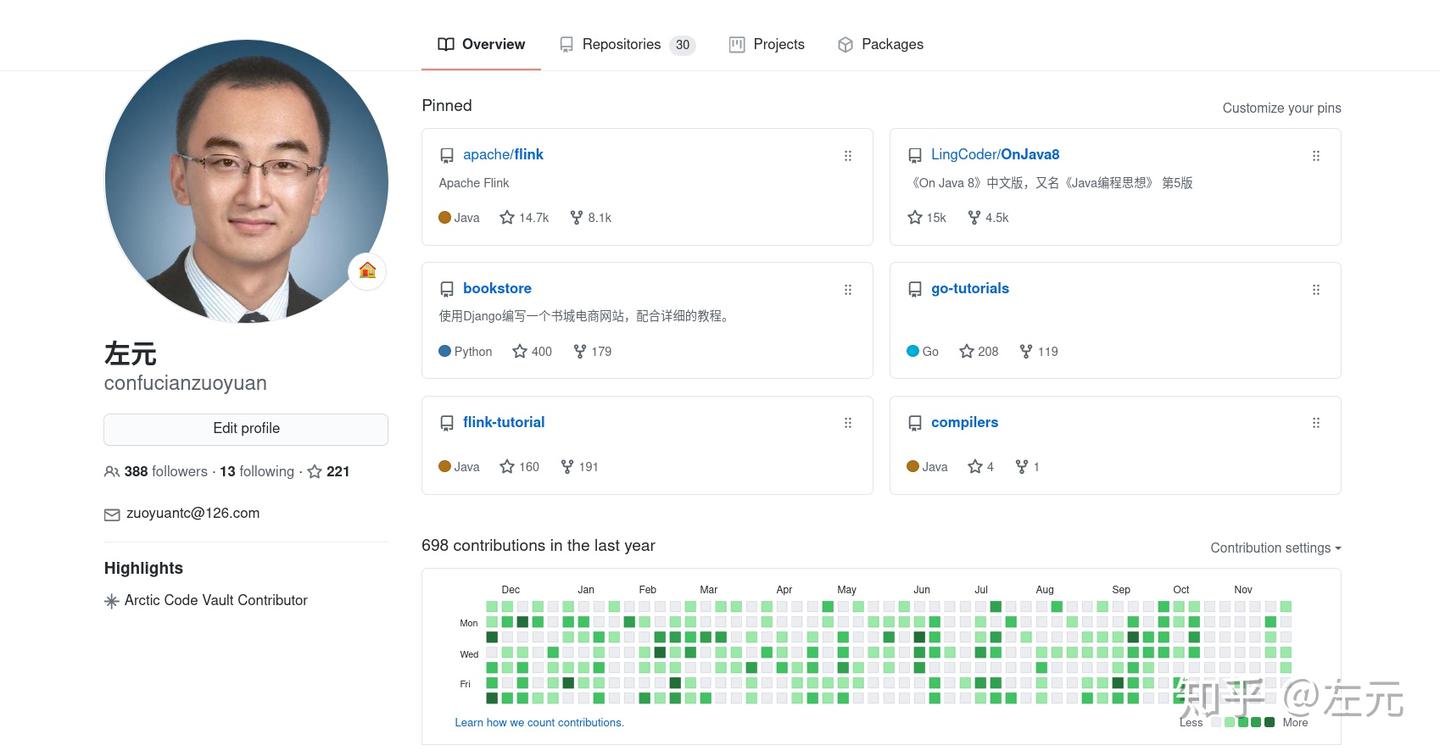Click the drag handle on bookstore card
This screenshot has width=1440, height=756.
pos(848,290)
